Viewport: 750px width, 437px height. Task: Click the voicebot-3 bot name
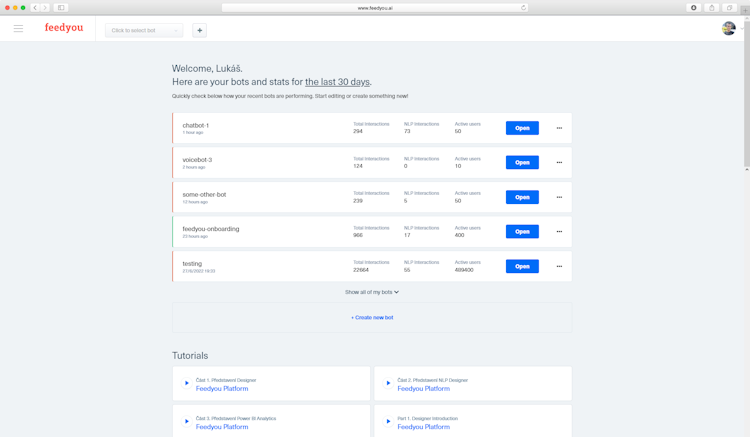197,160
